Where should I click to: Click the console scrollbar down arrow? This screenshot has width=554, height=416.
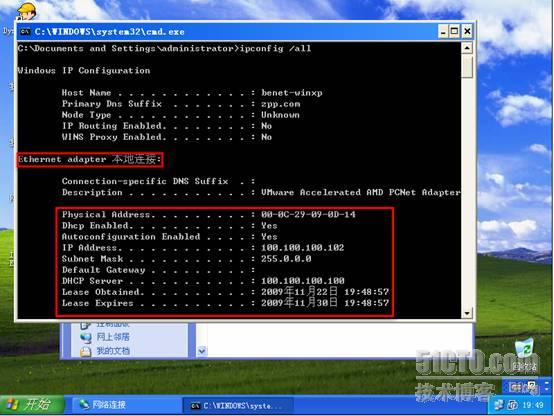tap(467, 313)
